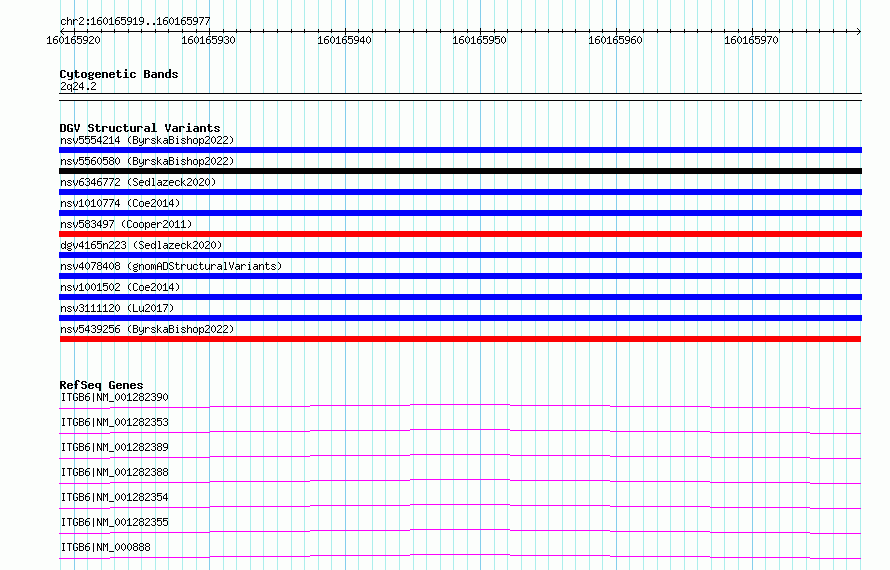Click the blue bar under nsv4078408

(x=460, y=276)
